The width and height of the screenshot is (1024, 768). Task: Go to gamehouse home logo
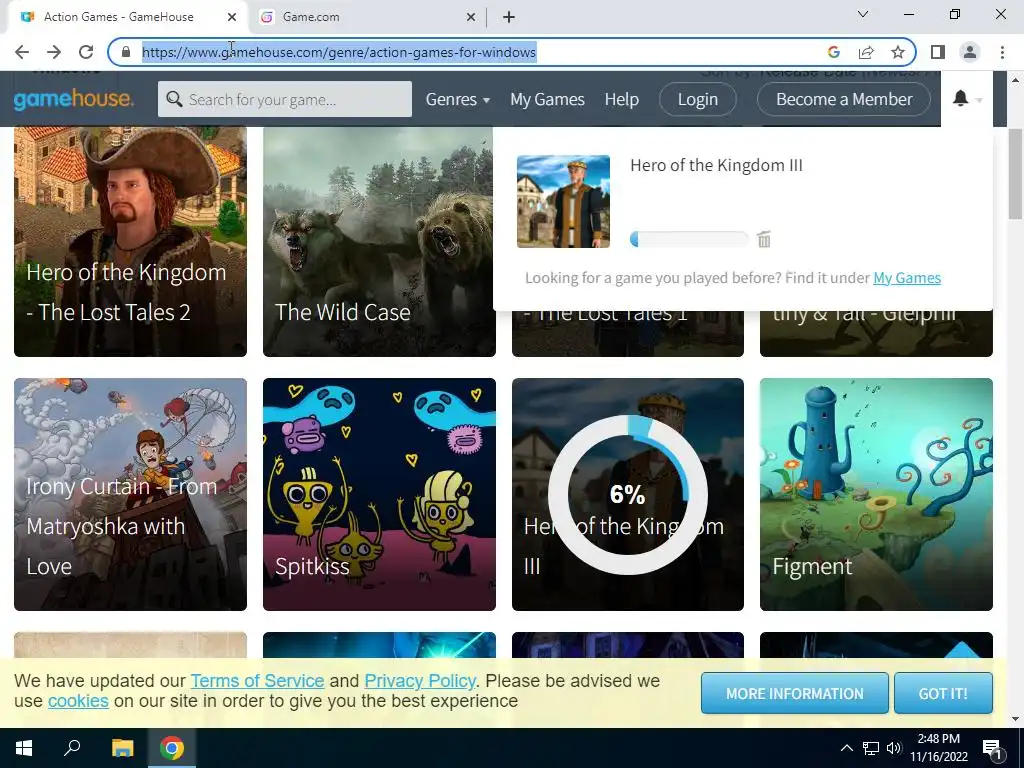coord(74,99)
